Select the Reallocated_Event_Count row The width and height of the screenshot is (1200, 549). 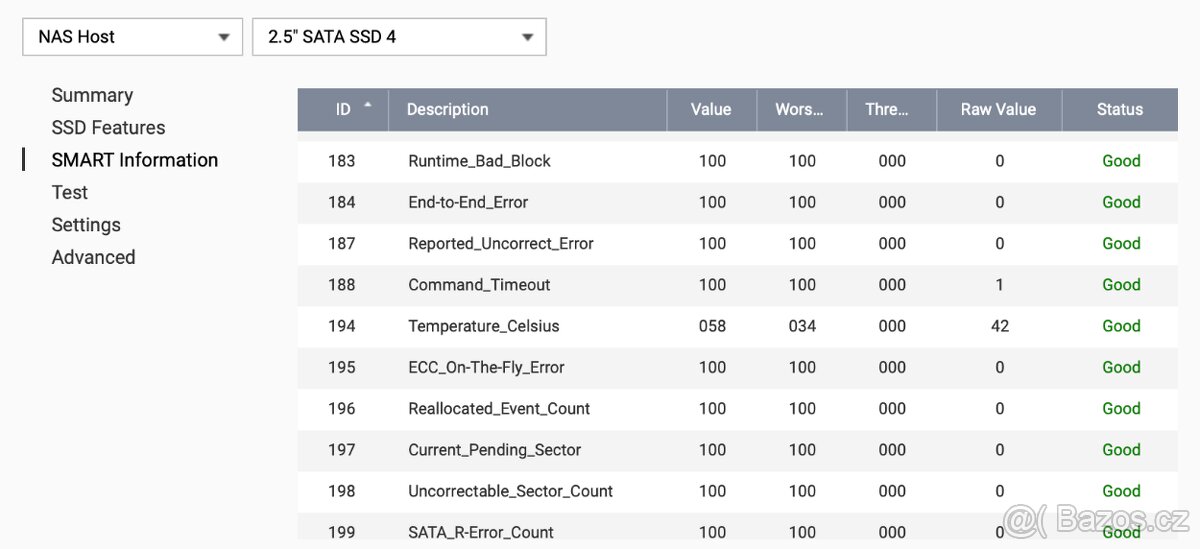click(x=499, y=409)
